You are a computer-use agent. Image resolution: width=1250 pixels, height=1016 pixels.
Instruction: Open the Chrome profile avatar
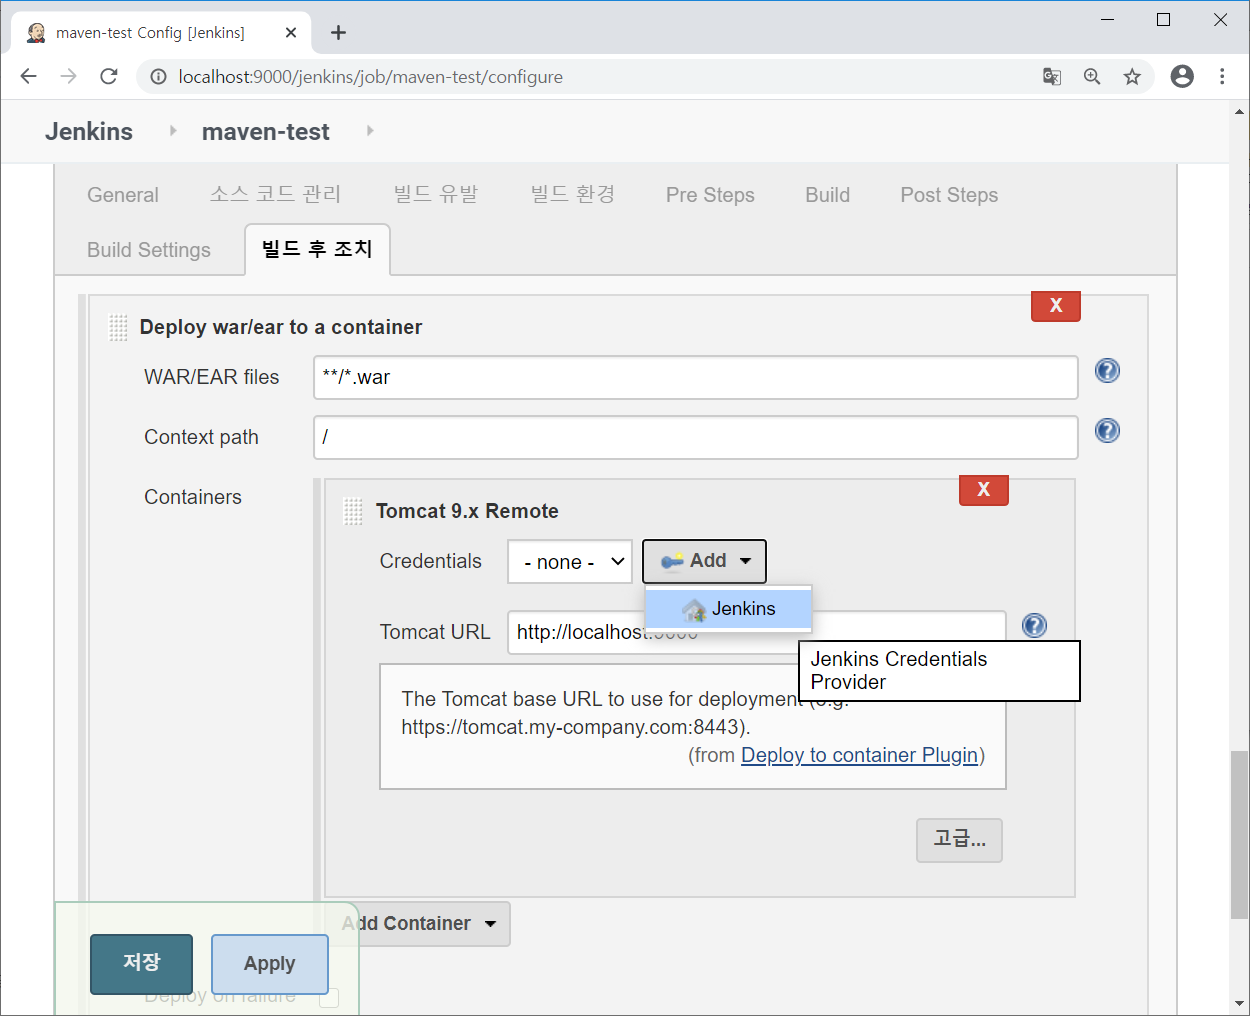click(x=1182, y=77)
